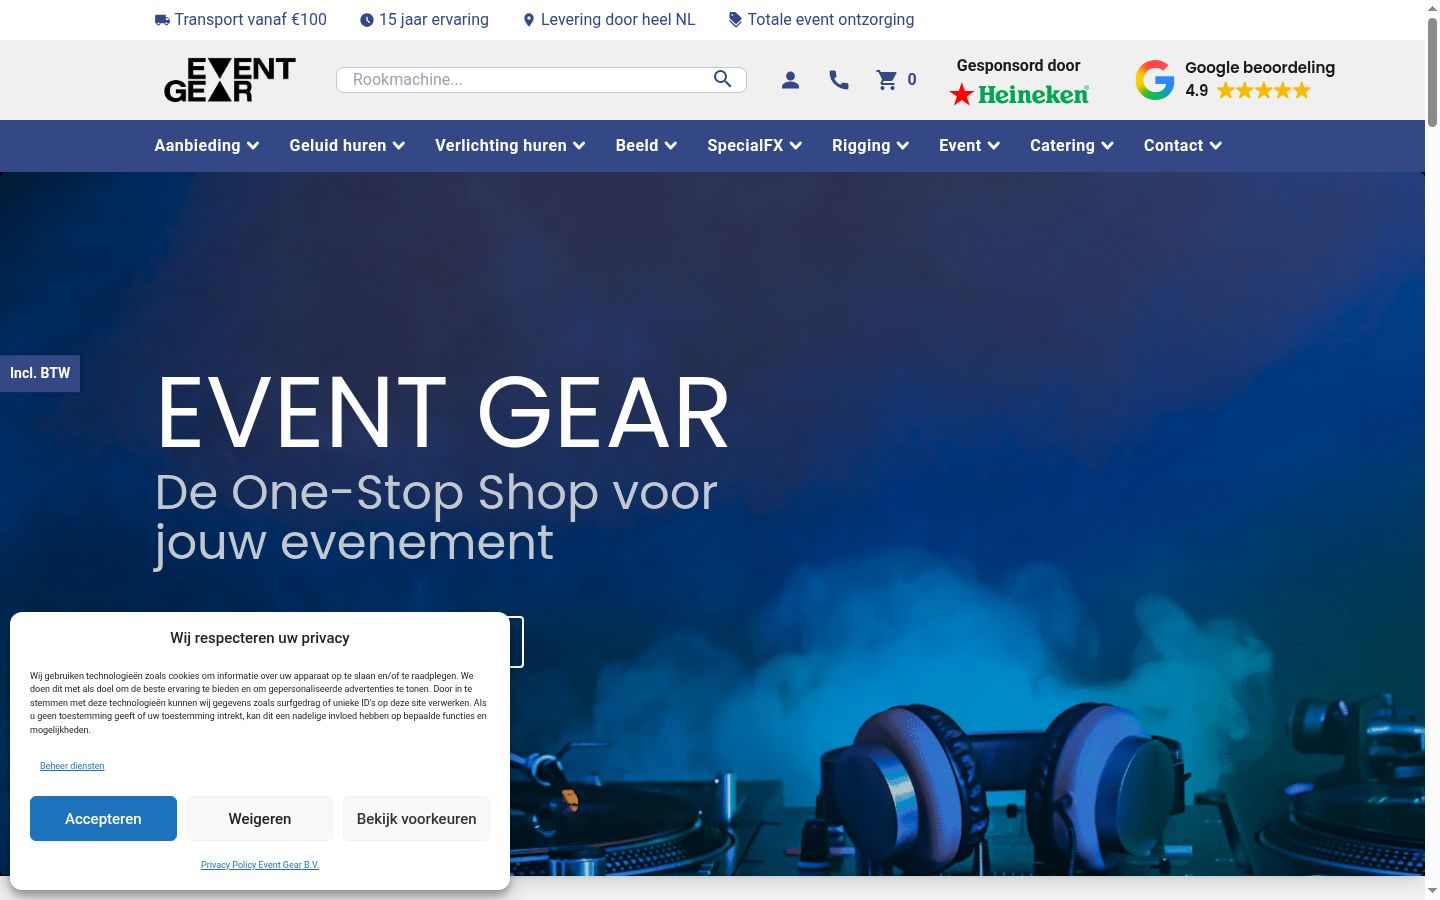Open the Beheer diensten link
The height and width of the screenshot is (900, 1440).
pos(72,766)
